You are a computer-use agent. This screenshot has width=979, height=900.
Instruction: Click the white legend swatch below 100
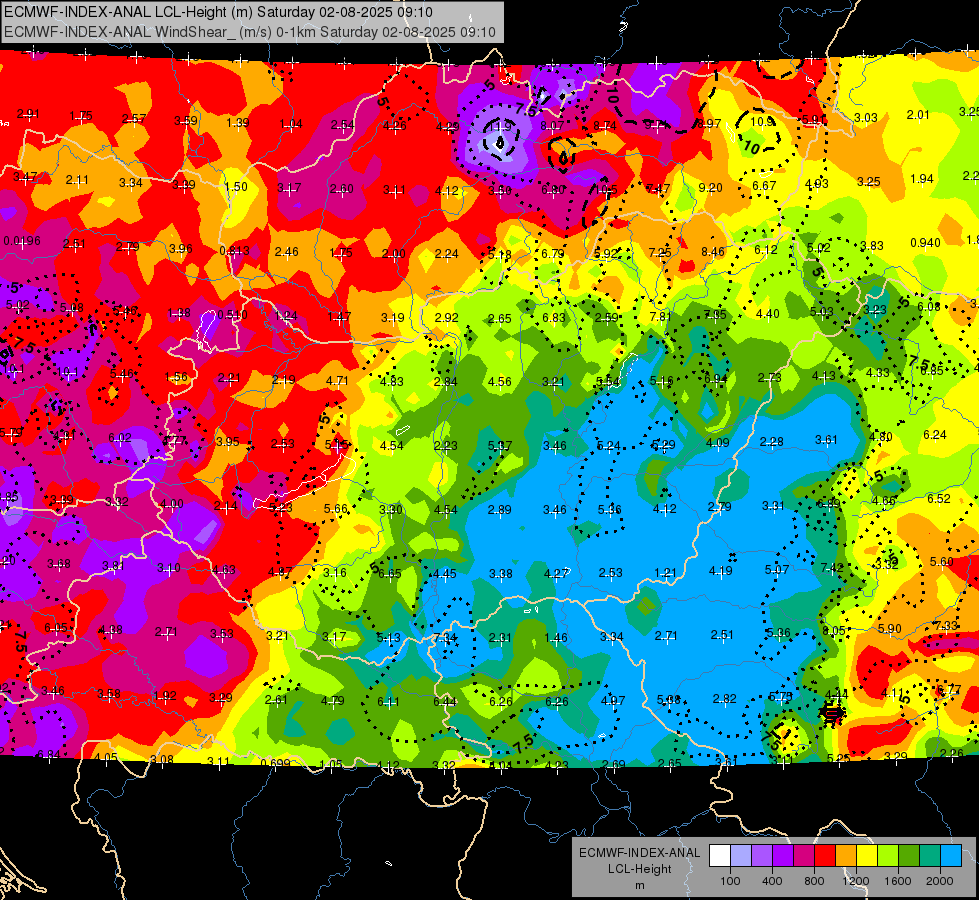point(719,856)
